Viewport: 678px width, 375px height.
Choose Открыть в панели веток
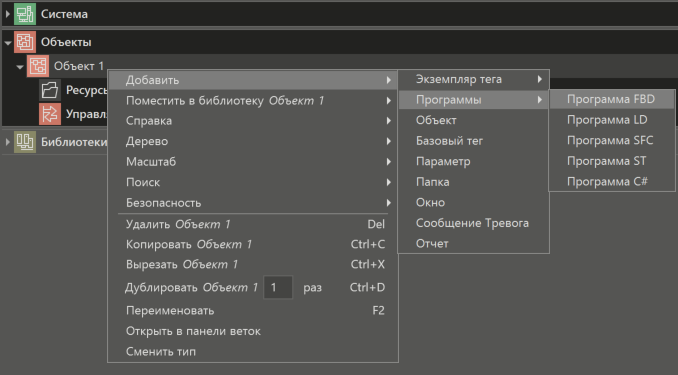tap(253, 331)
